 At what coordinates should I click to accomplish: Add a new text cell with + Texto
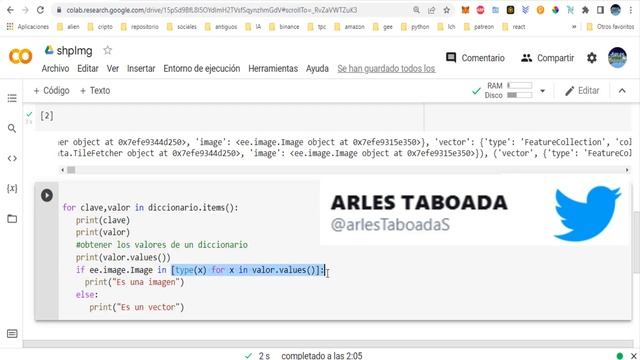pos(95,91)
